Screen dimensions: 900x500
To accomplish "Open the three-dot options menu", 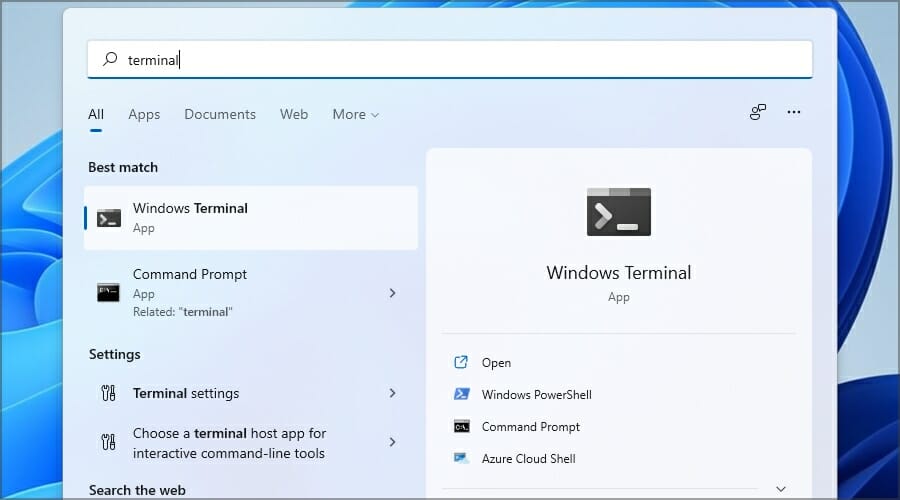I will pyautogui.click(x=794, y=112).
